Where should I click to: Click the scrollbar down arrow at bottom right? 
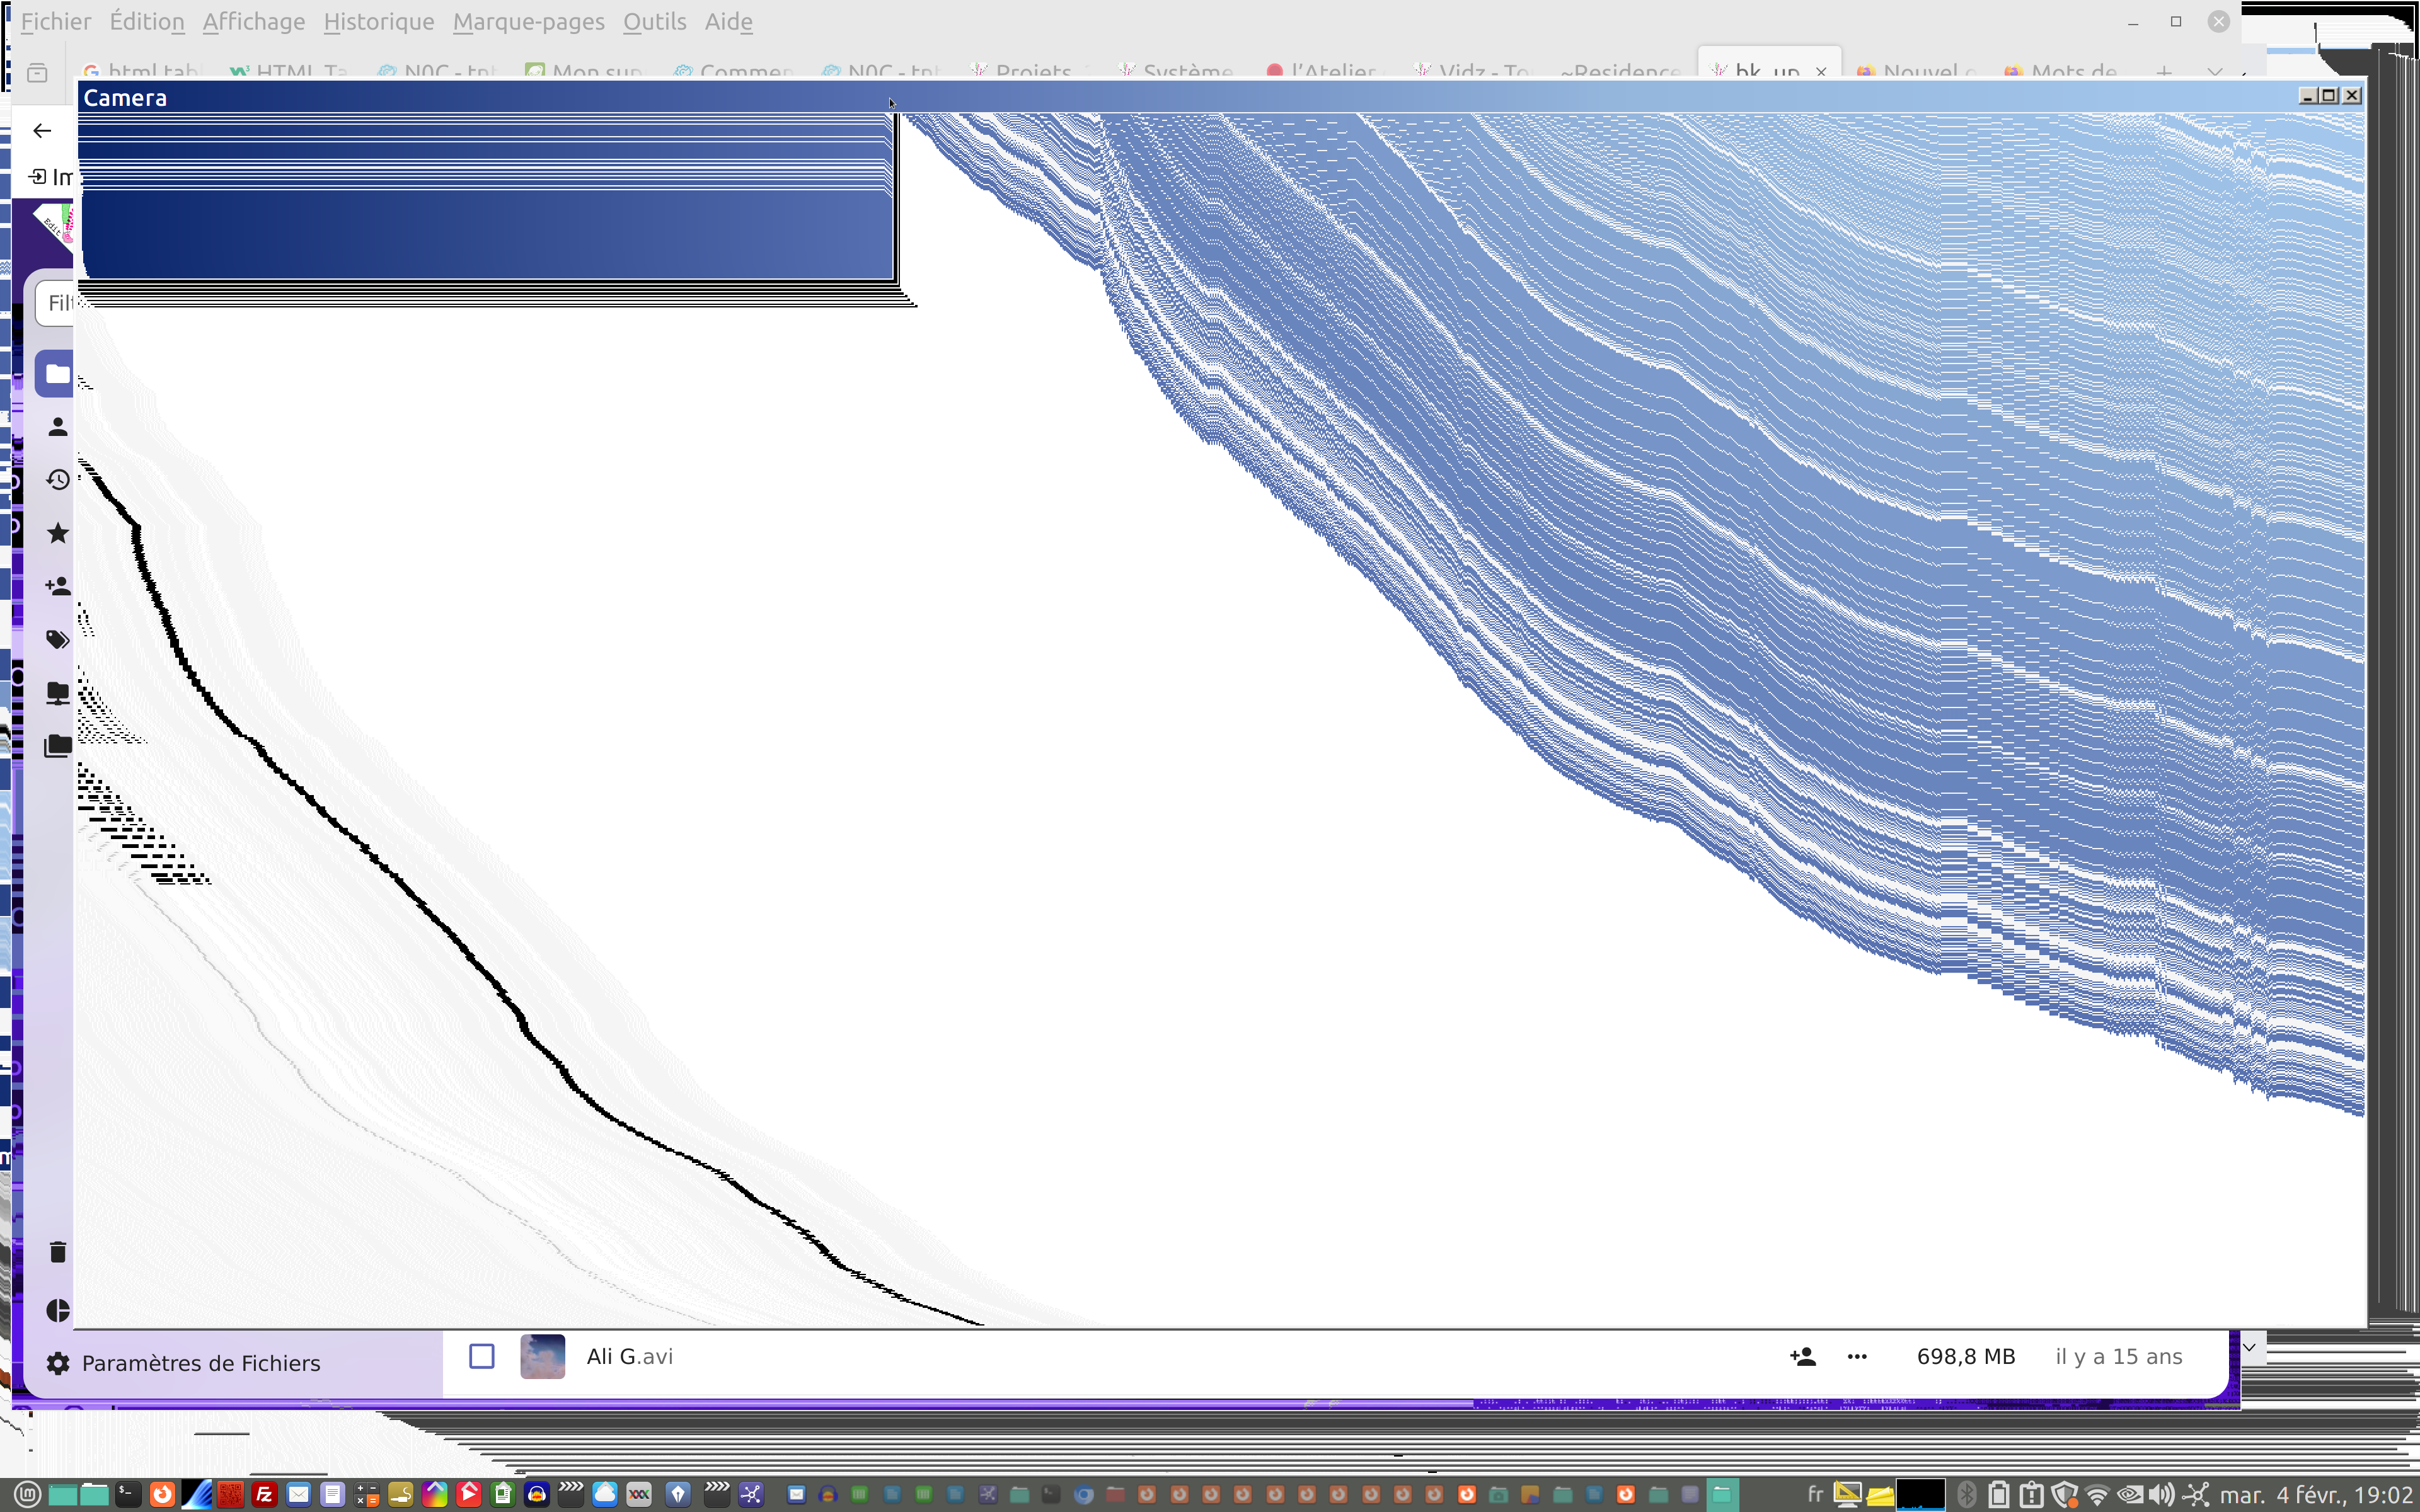(x=2250, y=1348)
